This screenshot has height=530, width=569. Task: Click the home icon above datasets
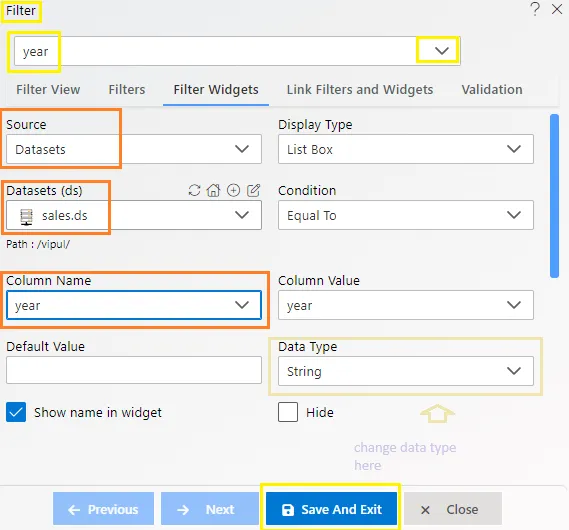213,190
